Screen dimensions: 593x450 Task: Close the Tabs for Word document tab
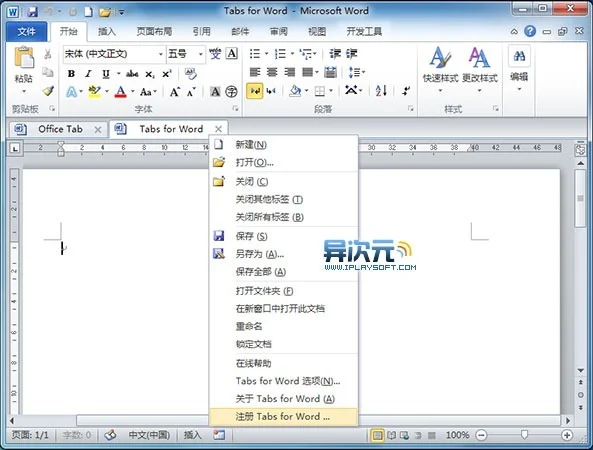point(218,129)
